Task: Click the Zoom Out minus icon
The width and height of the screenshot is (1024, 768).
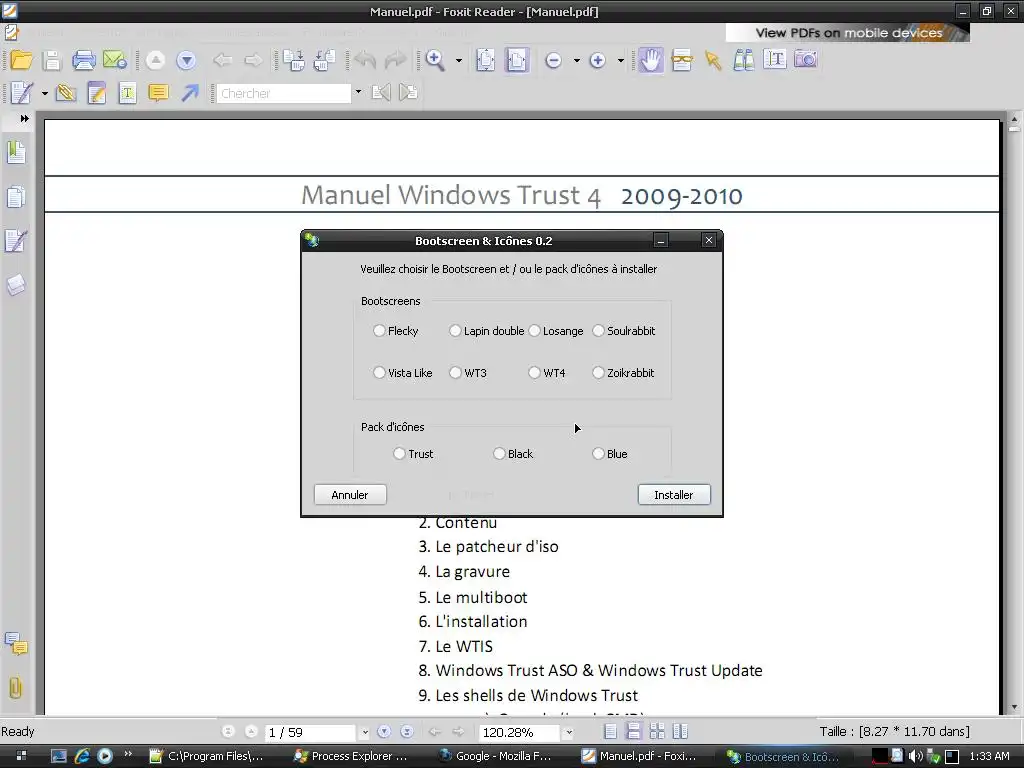Action: coord(553,61)
